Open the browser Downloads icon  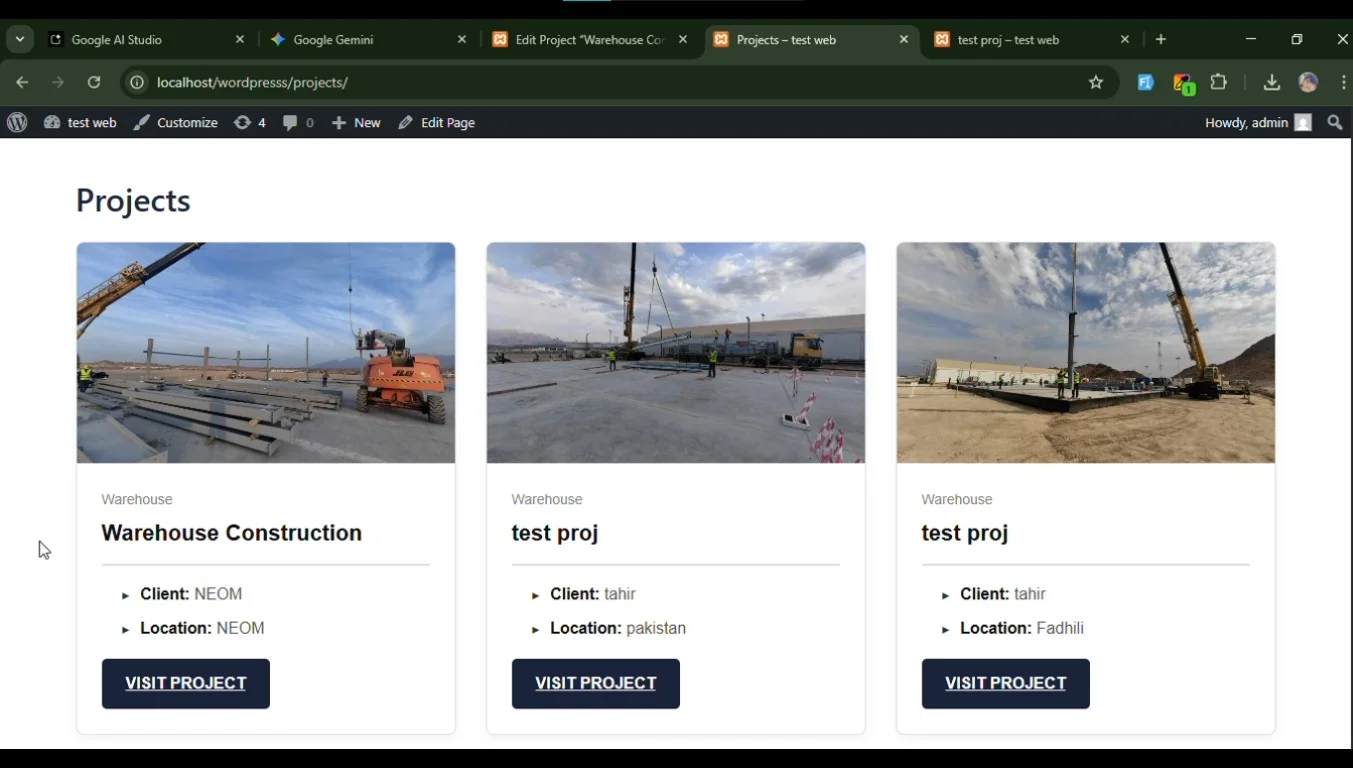point(1271,83)
